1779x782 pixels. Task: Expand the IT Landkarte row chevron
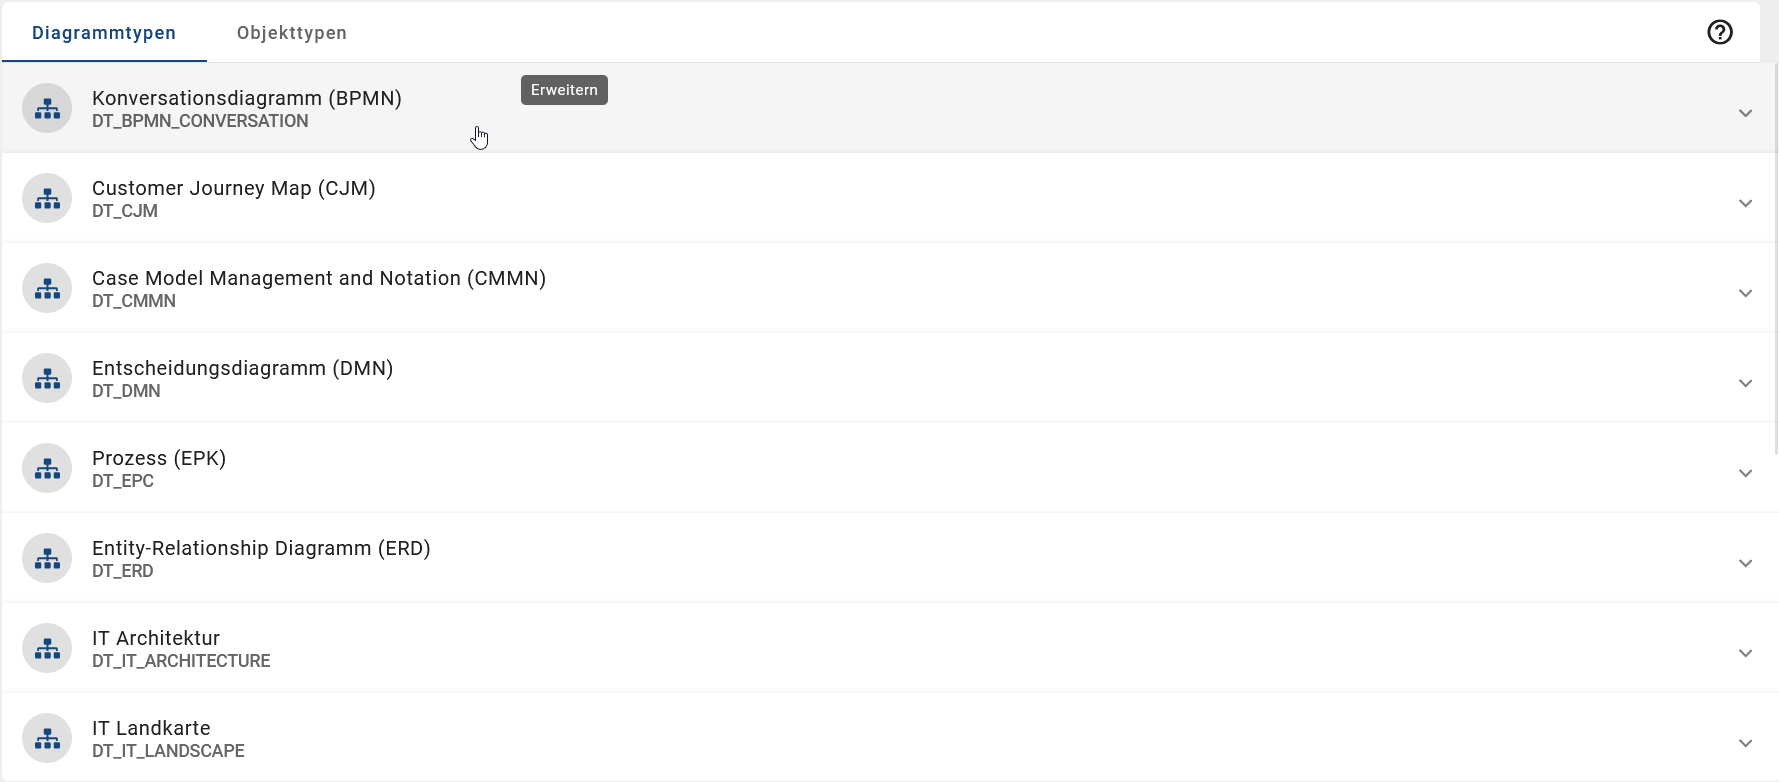pos(1745,743)
